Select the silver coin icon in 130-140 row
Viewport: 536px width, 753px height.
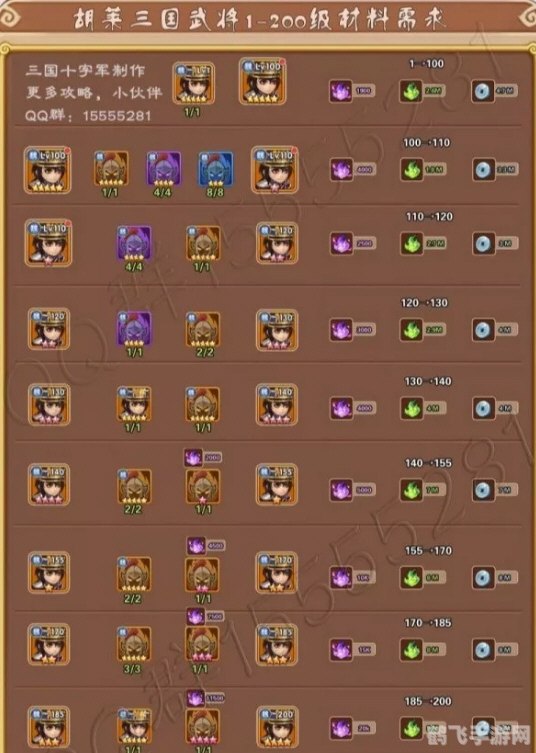point(483,408)
